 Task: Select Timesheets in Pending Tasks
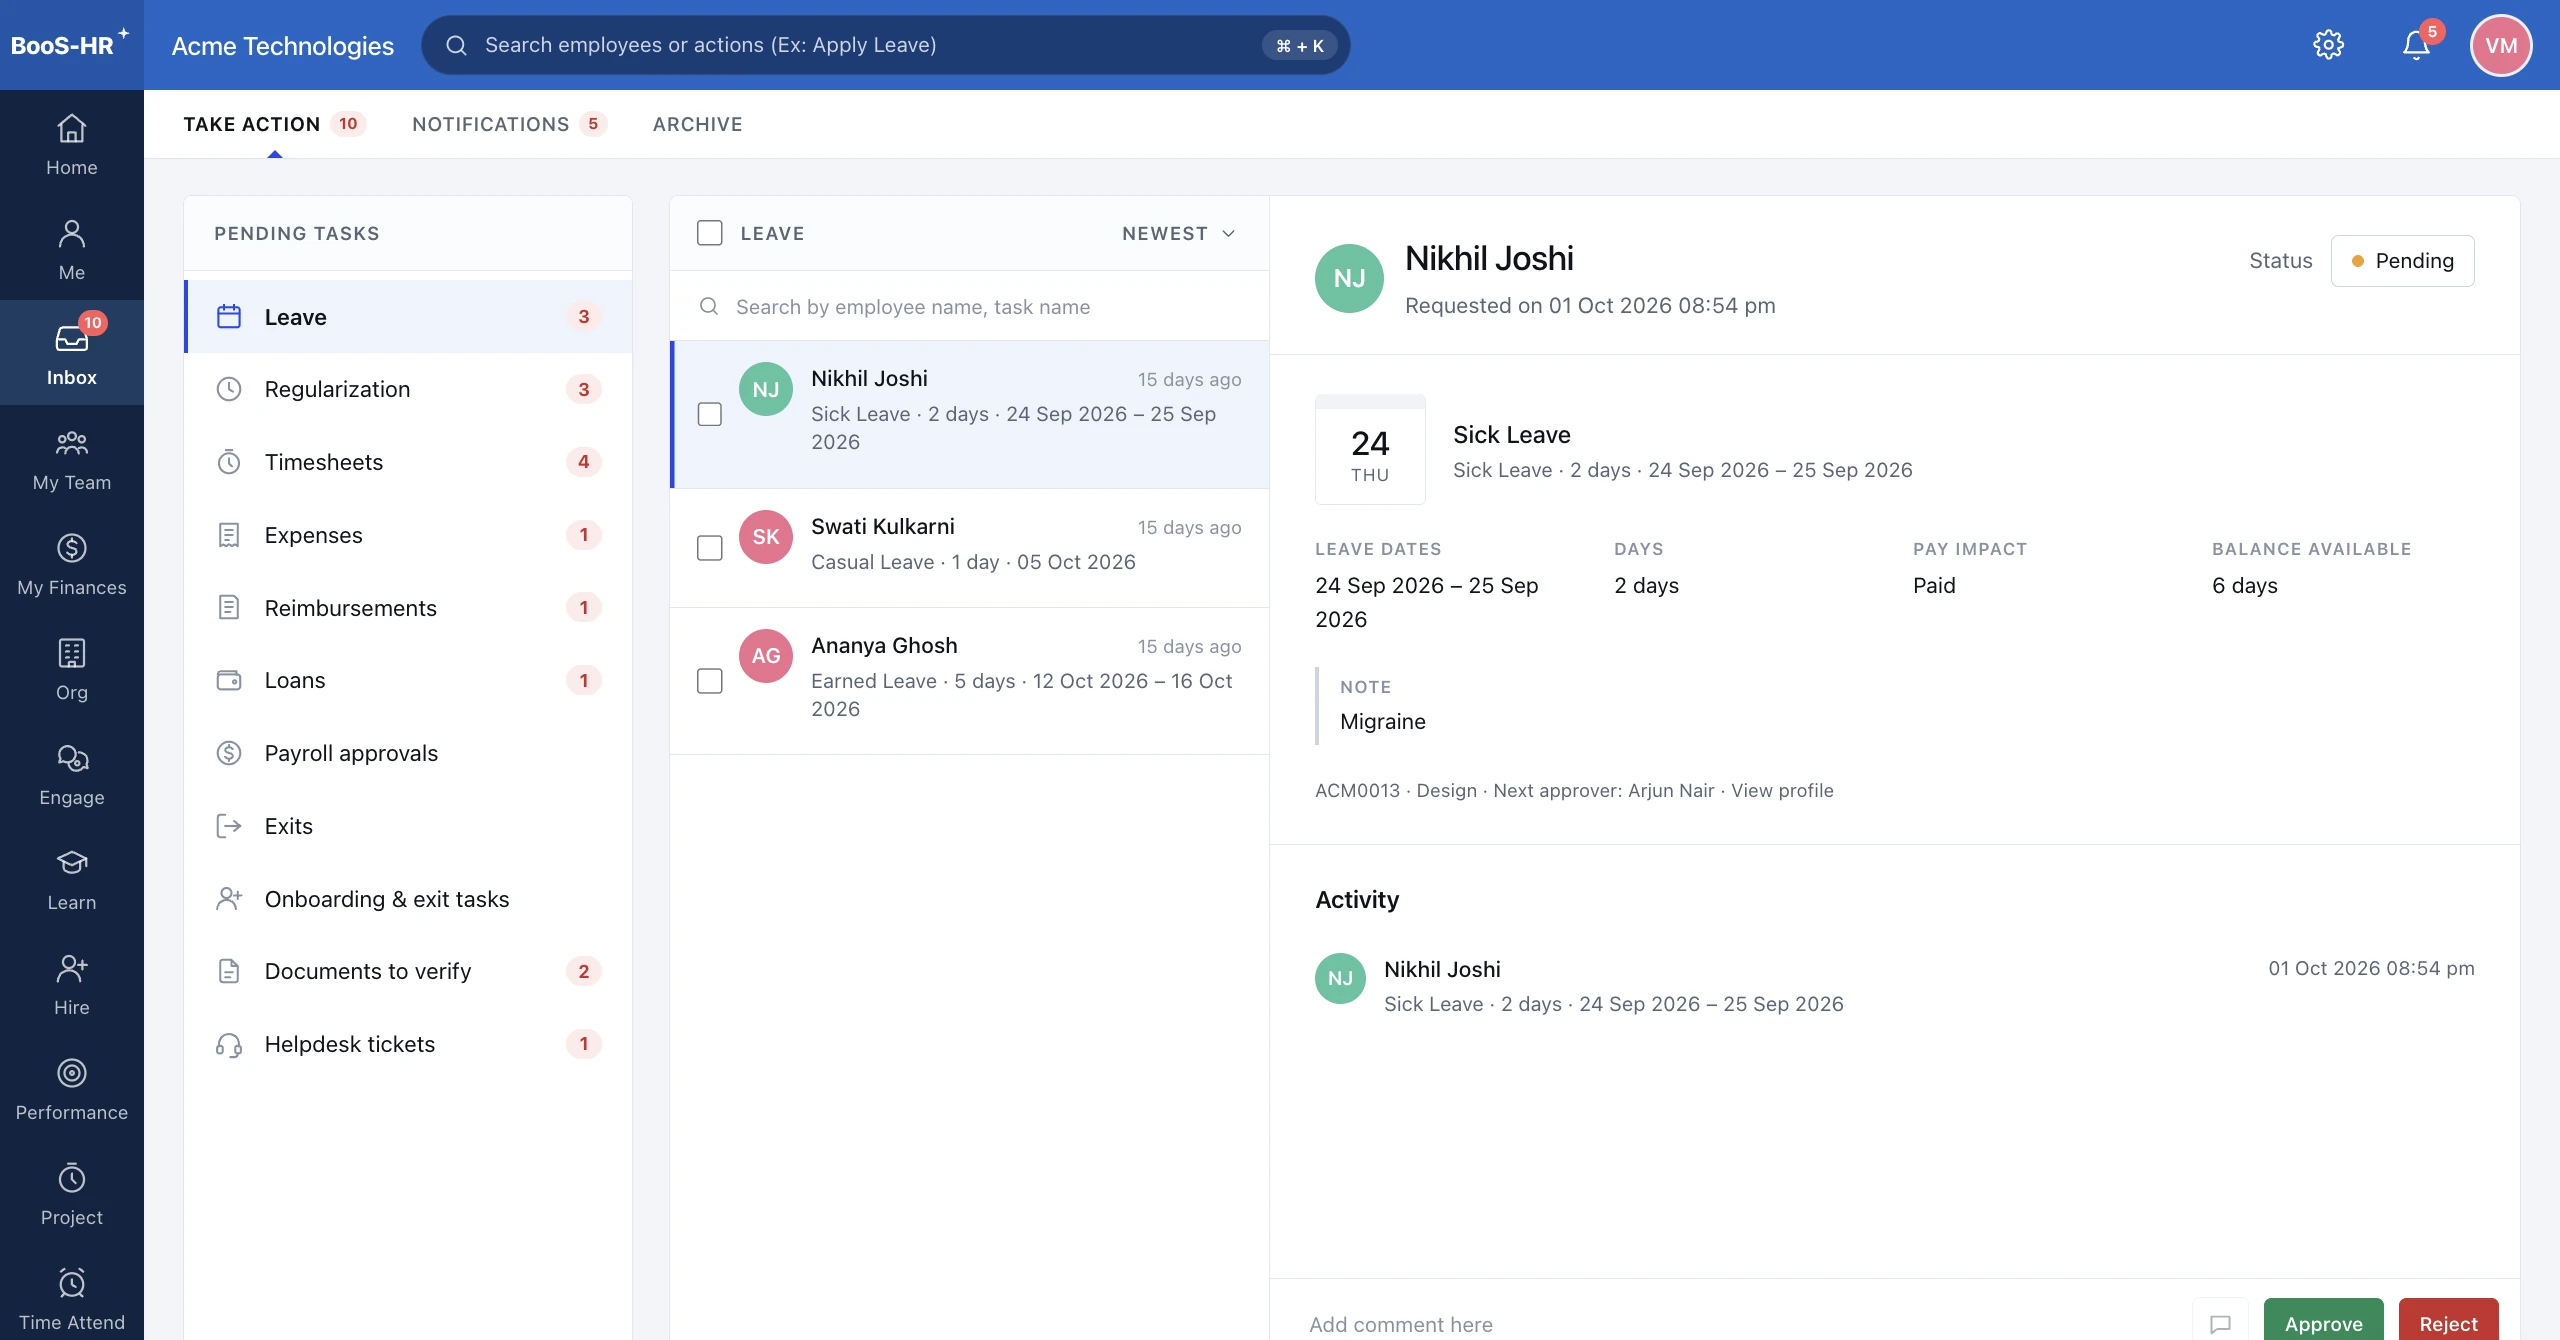coord(408,462)
